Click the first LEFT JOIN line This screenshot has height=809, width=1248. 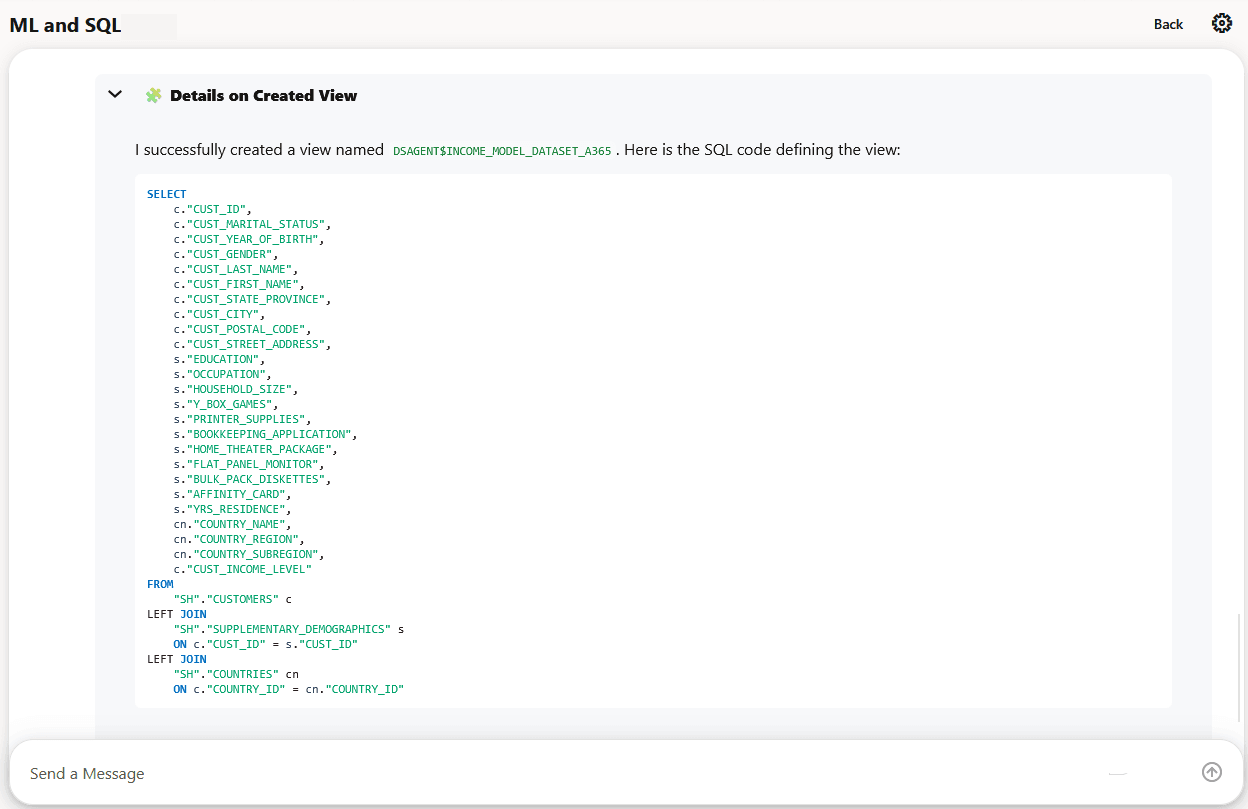pos(177,614)
